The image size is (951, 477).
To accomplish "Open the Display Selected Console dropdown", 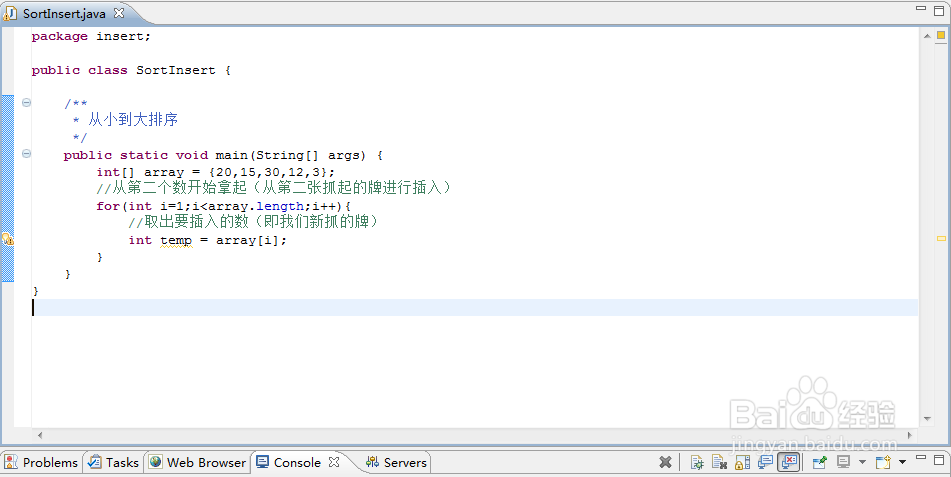I will pos(862,462).
